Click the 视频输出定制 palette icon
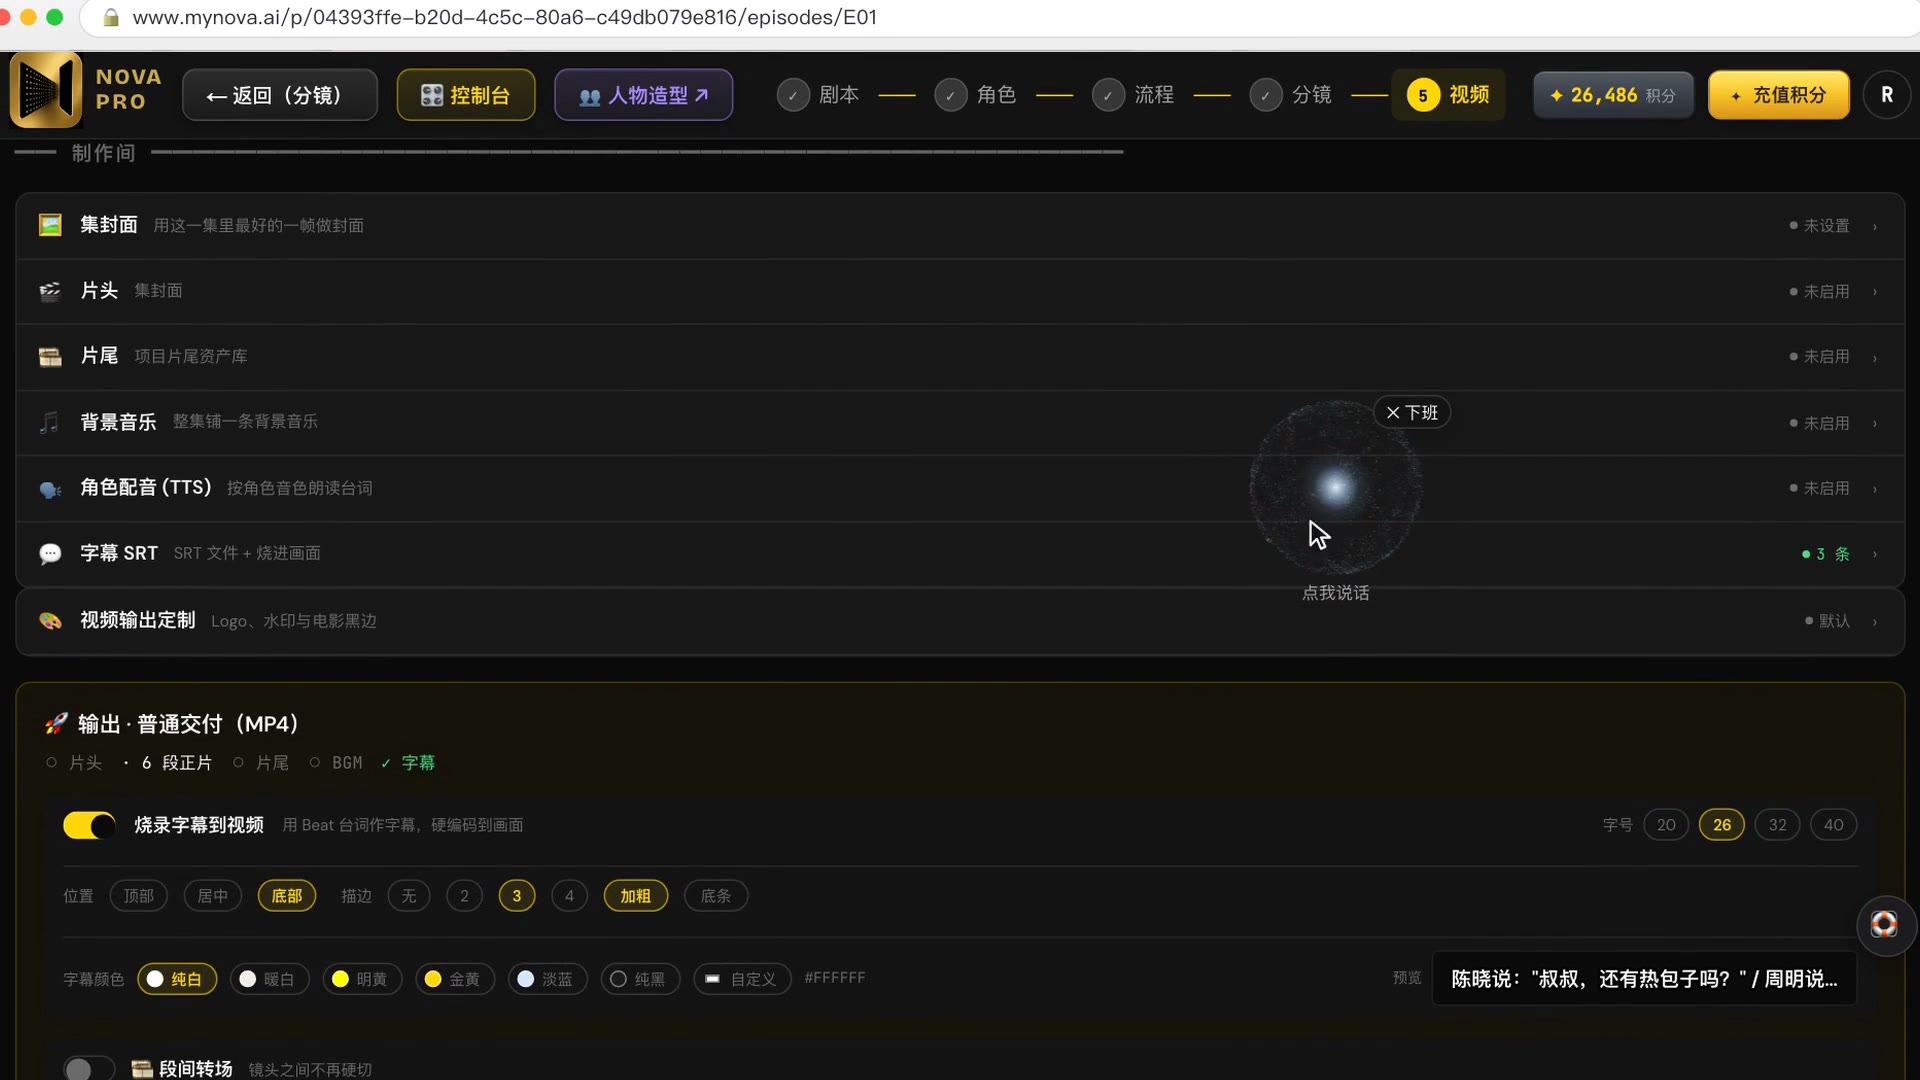The width and height of the screenshot is (1920, 1080). pyautogui.click(x=50, y=621)
